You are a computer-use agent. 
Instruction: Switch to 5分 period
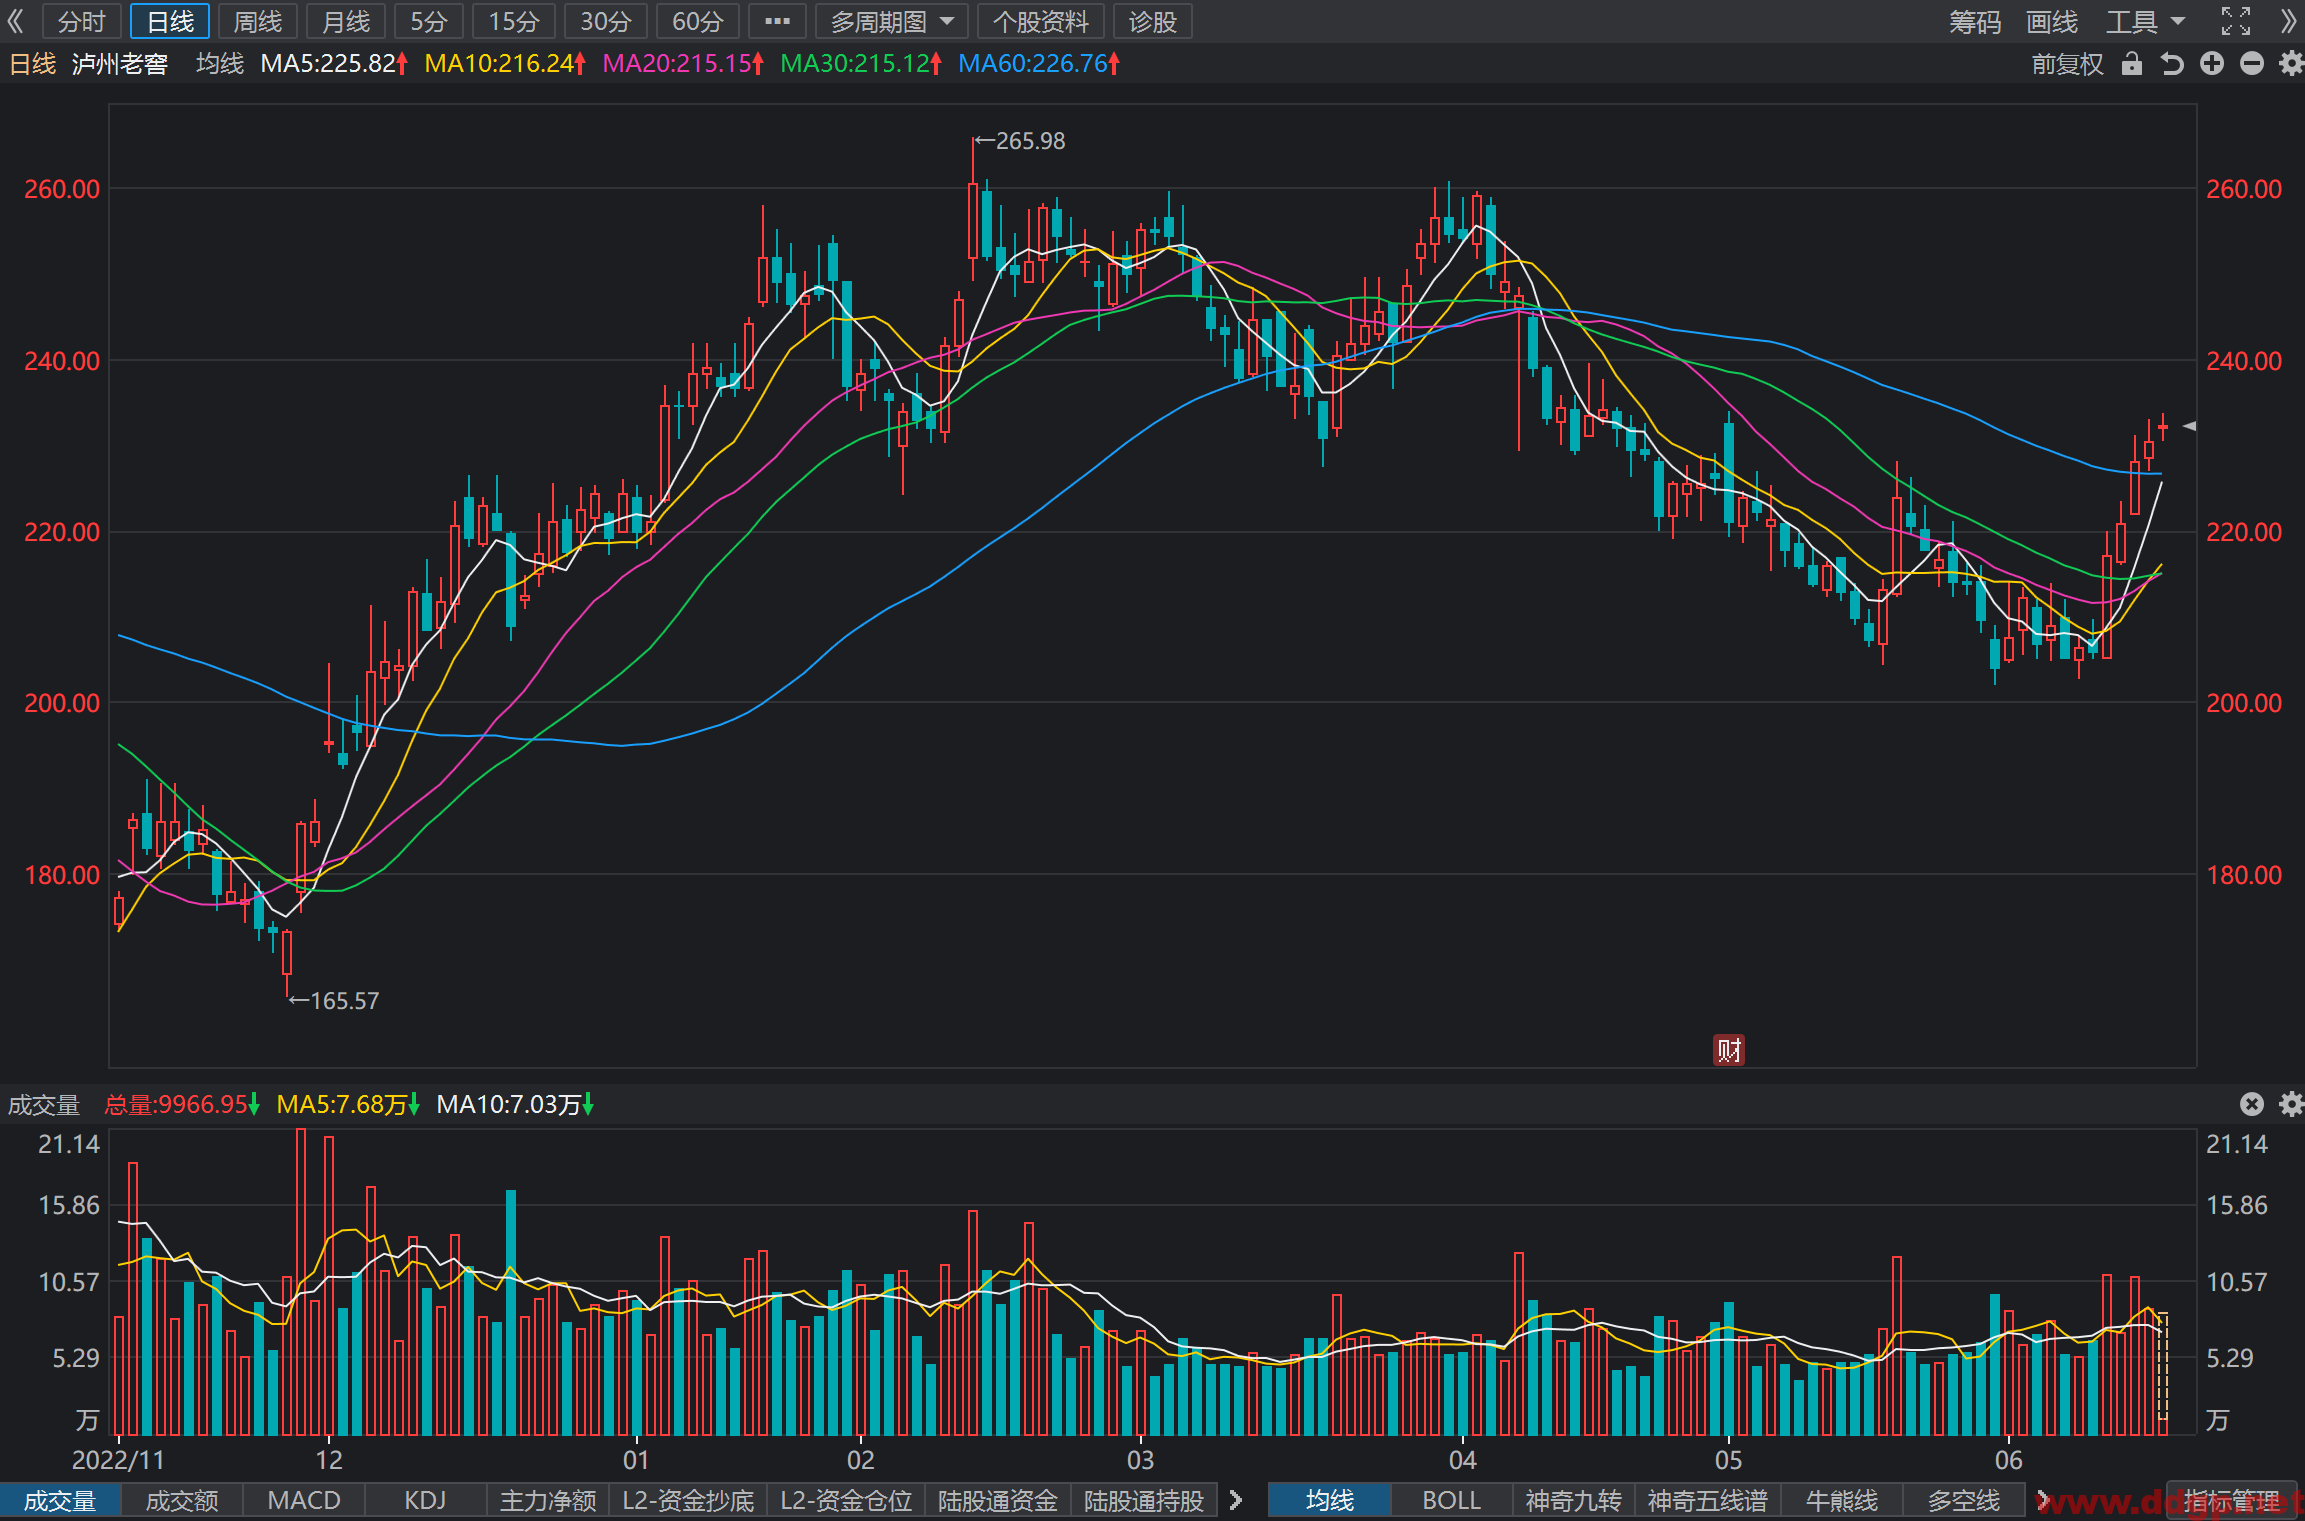(429, 21)
